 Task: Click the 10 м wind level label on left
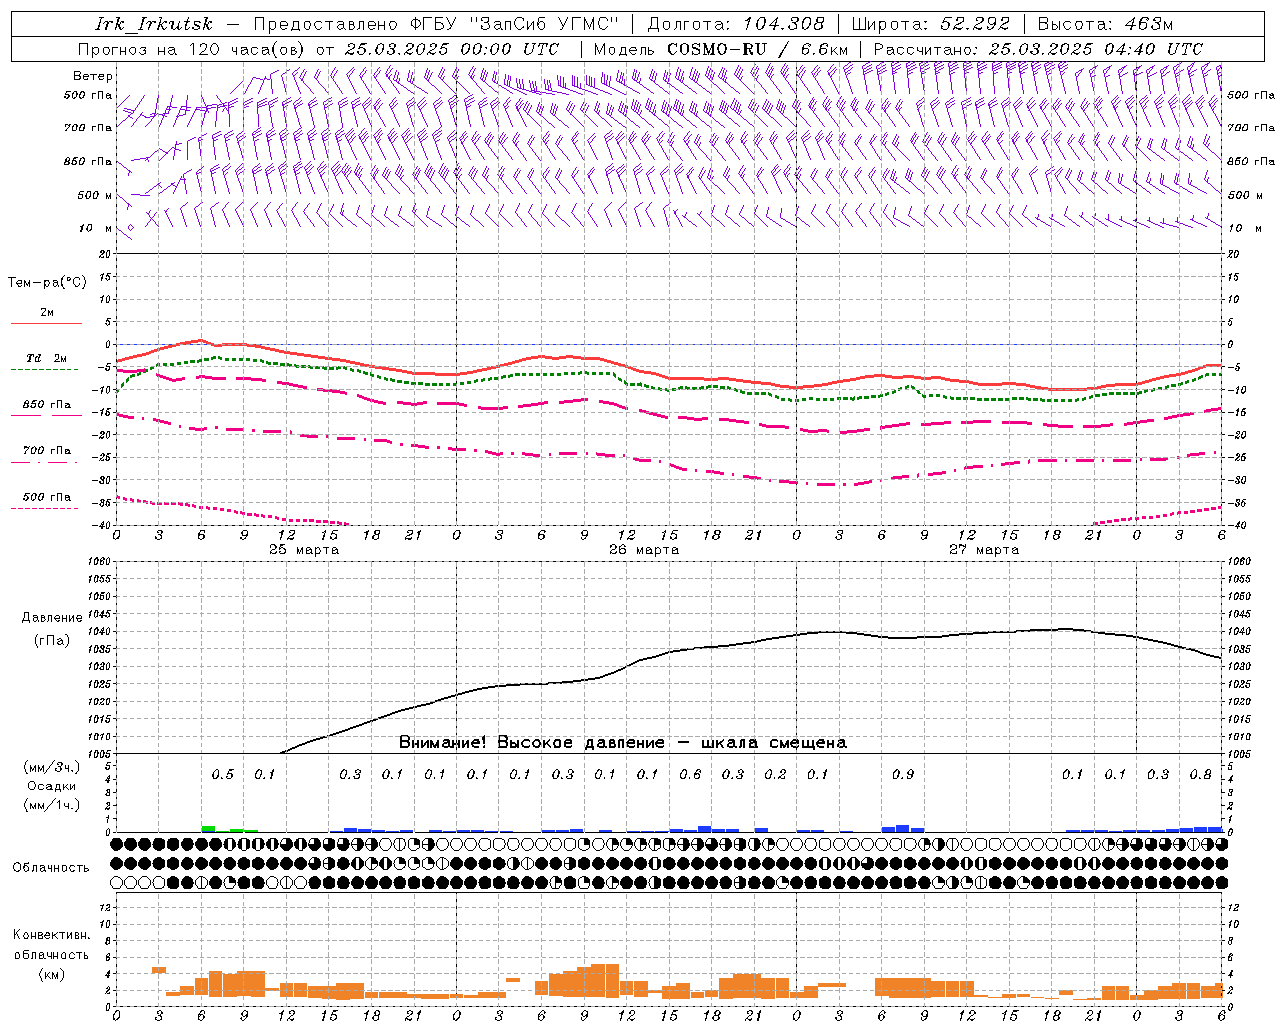(x=96, y=228)
